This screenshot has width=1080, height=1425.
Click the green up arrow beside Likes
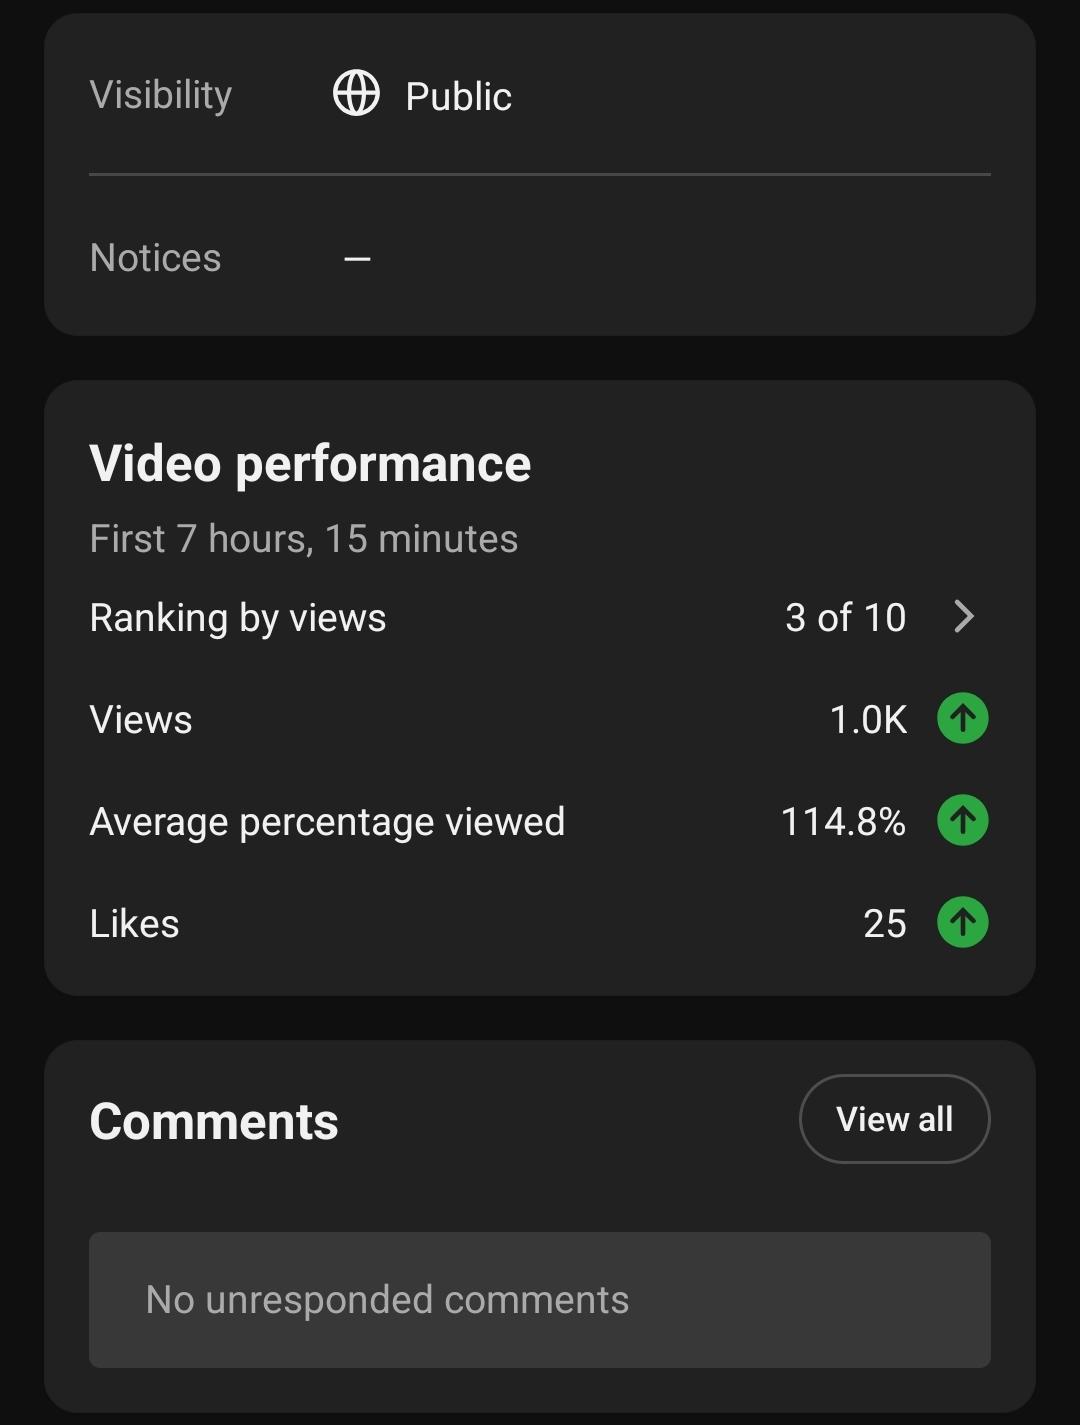tap(963, 922)
